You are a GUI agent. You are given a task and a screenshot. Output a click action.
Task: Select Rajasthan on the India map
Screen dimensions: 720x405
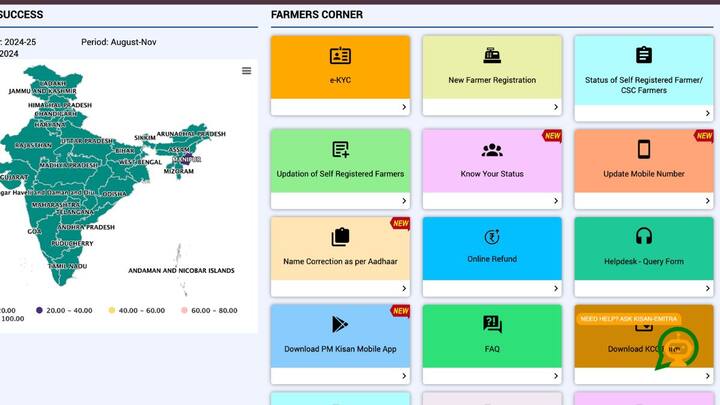[33, 145]
